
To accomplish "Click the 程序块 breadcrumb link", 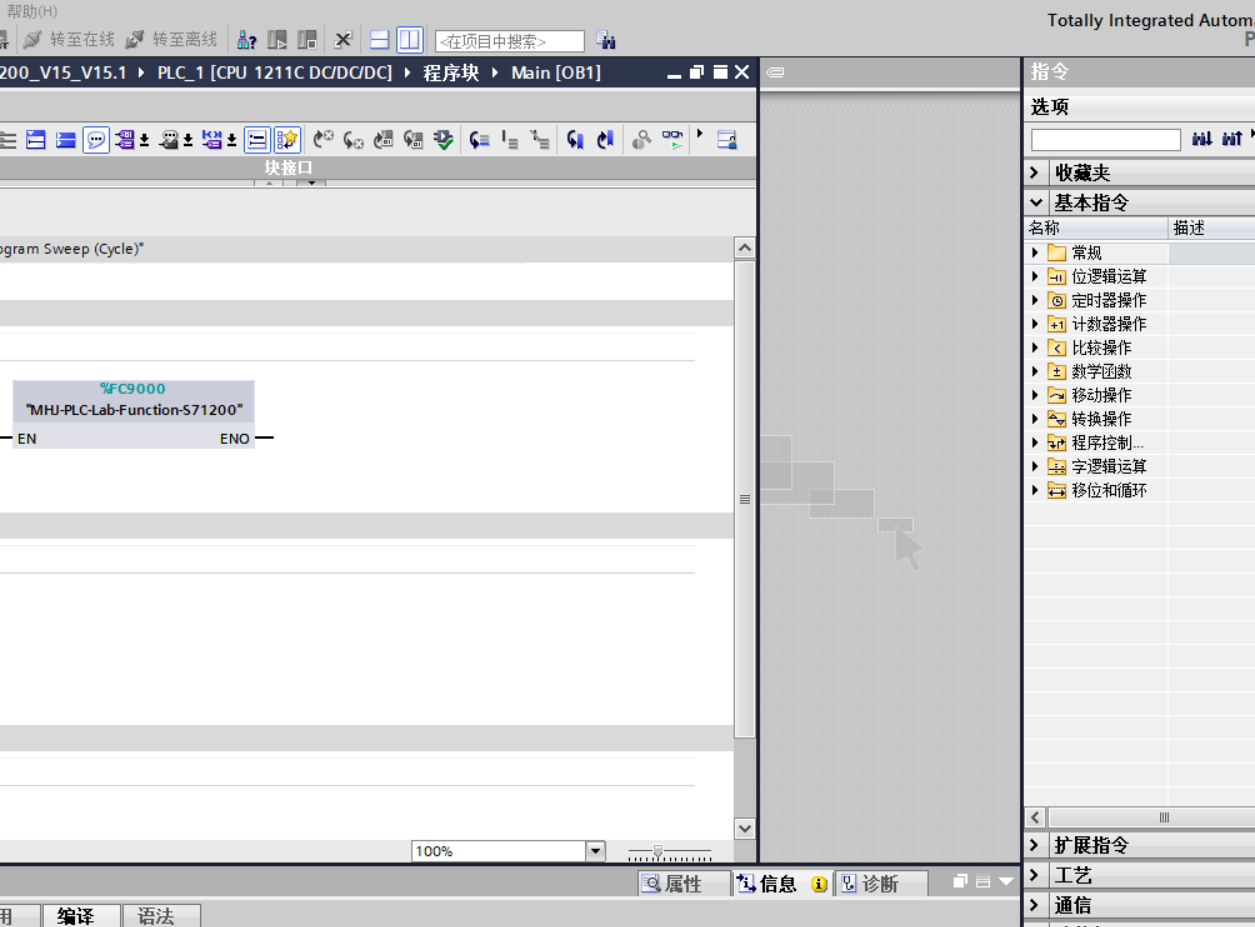I will [x=451, y=73].
